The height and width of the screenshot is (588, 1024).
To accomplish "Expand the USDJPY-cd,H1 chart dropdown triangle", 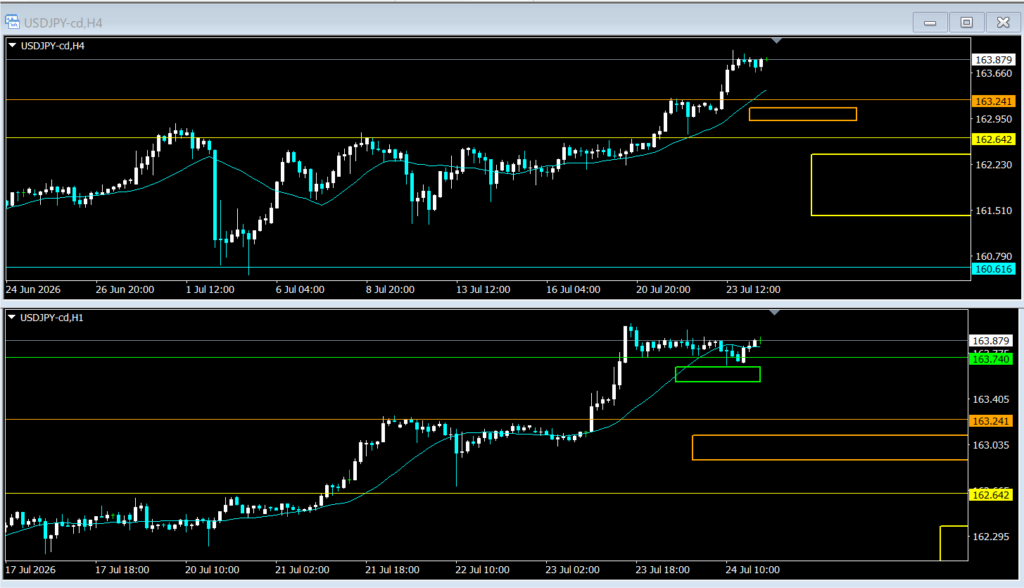I will tap(12, 317).
